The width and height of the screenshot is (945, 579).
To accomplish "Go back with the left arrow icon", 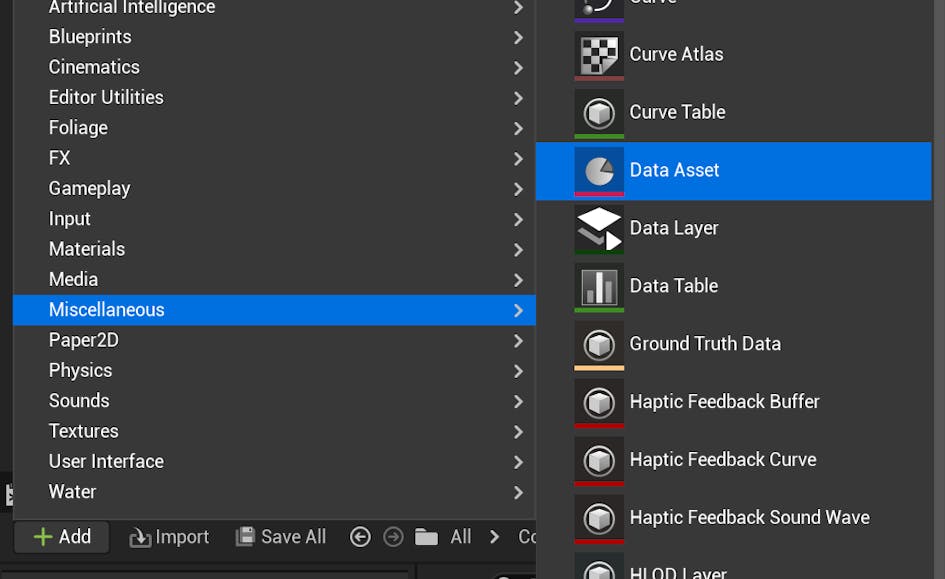I will [360, 537].
